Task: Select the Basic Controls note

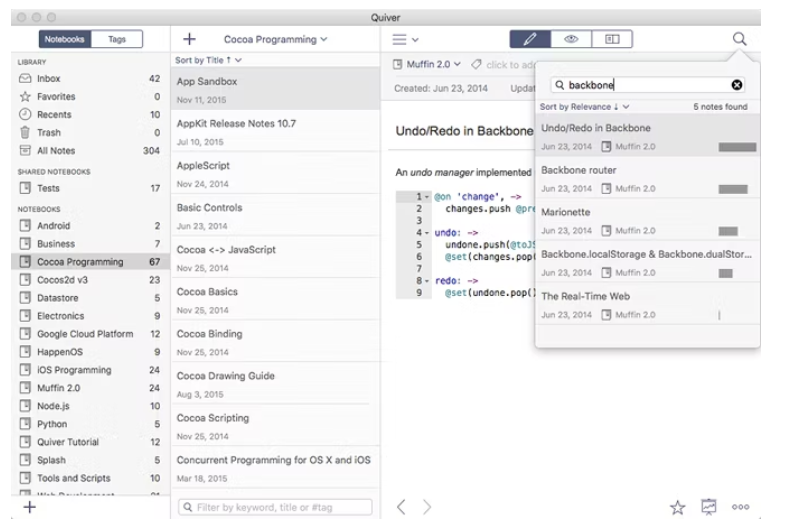Action: click(x=275, y=215)
